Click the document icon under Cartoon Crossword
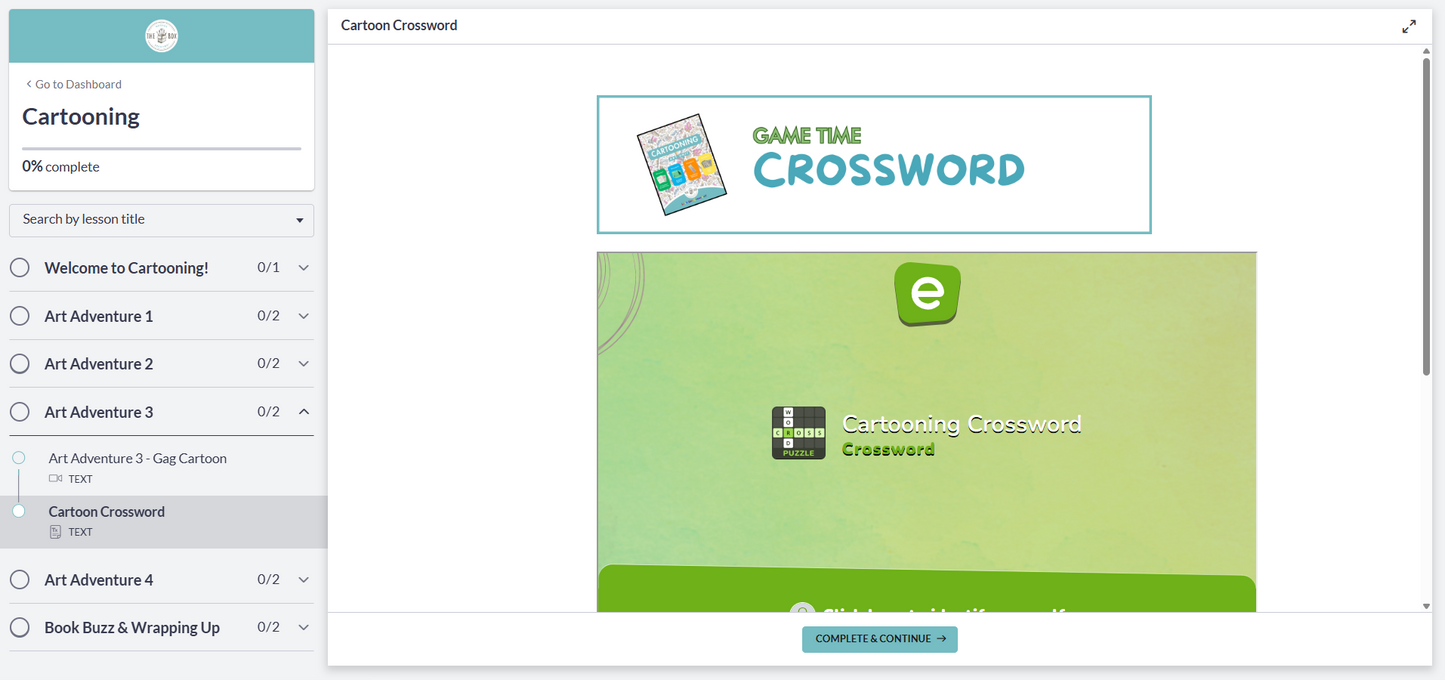 (55, 532)
